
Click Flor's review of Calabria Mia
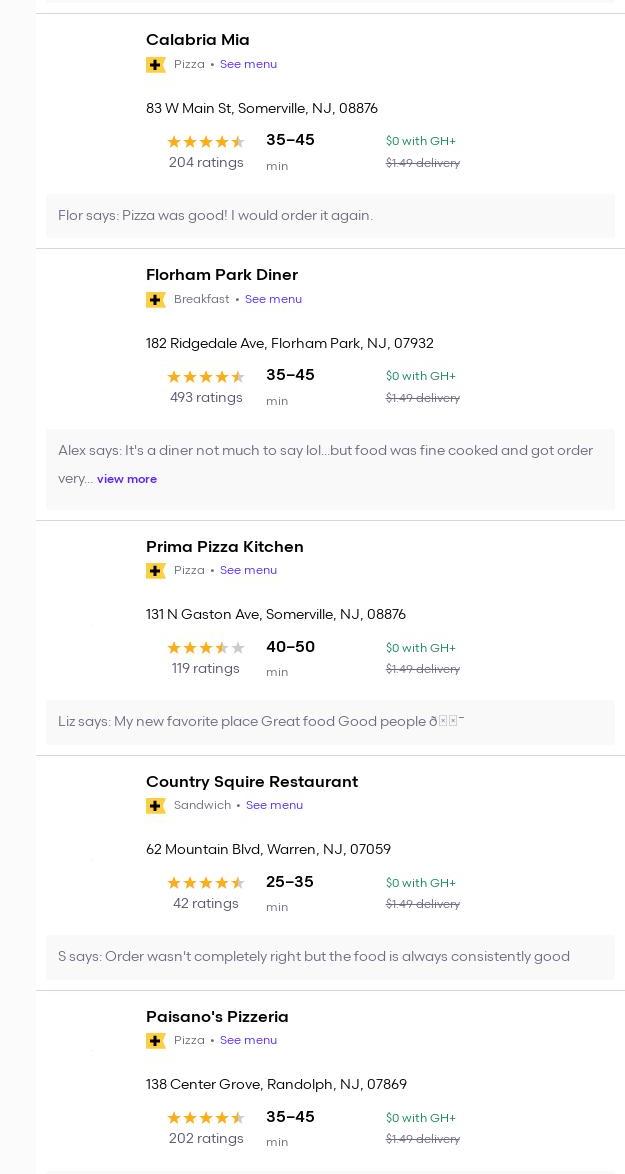[215, 216]
